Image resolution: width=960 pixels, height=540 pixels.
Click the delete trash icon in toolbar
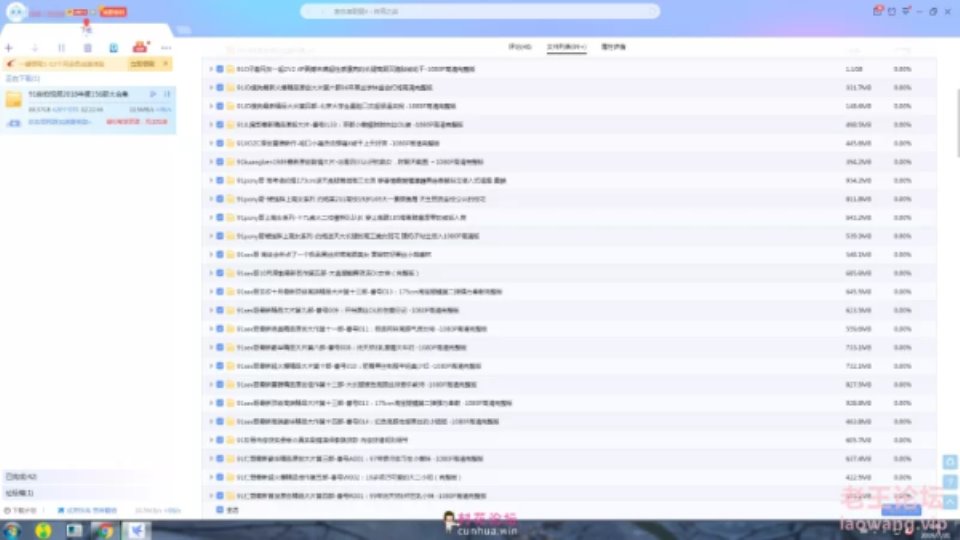[87, 48]
